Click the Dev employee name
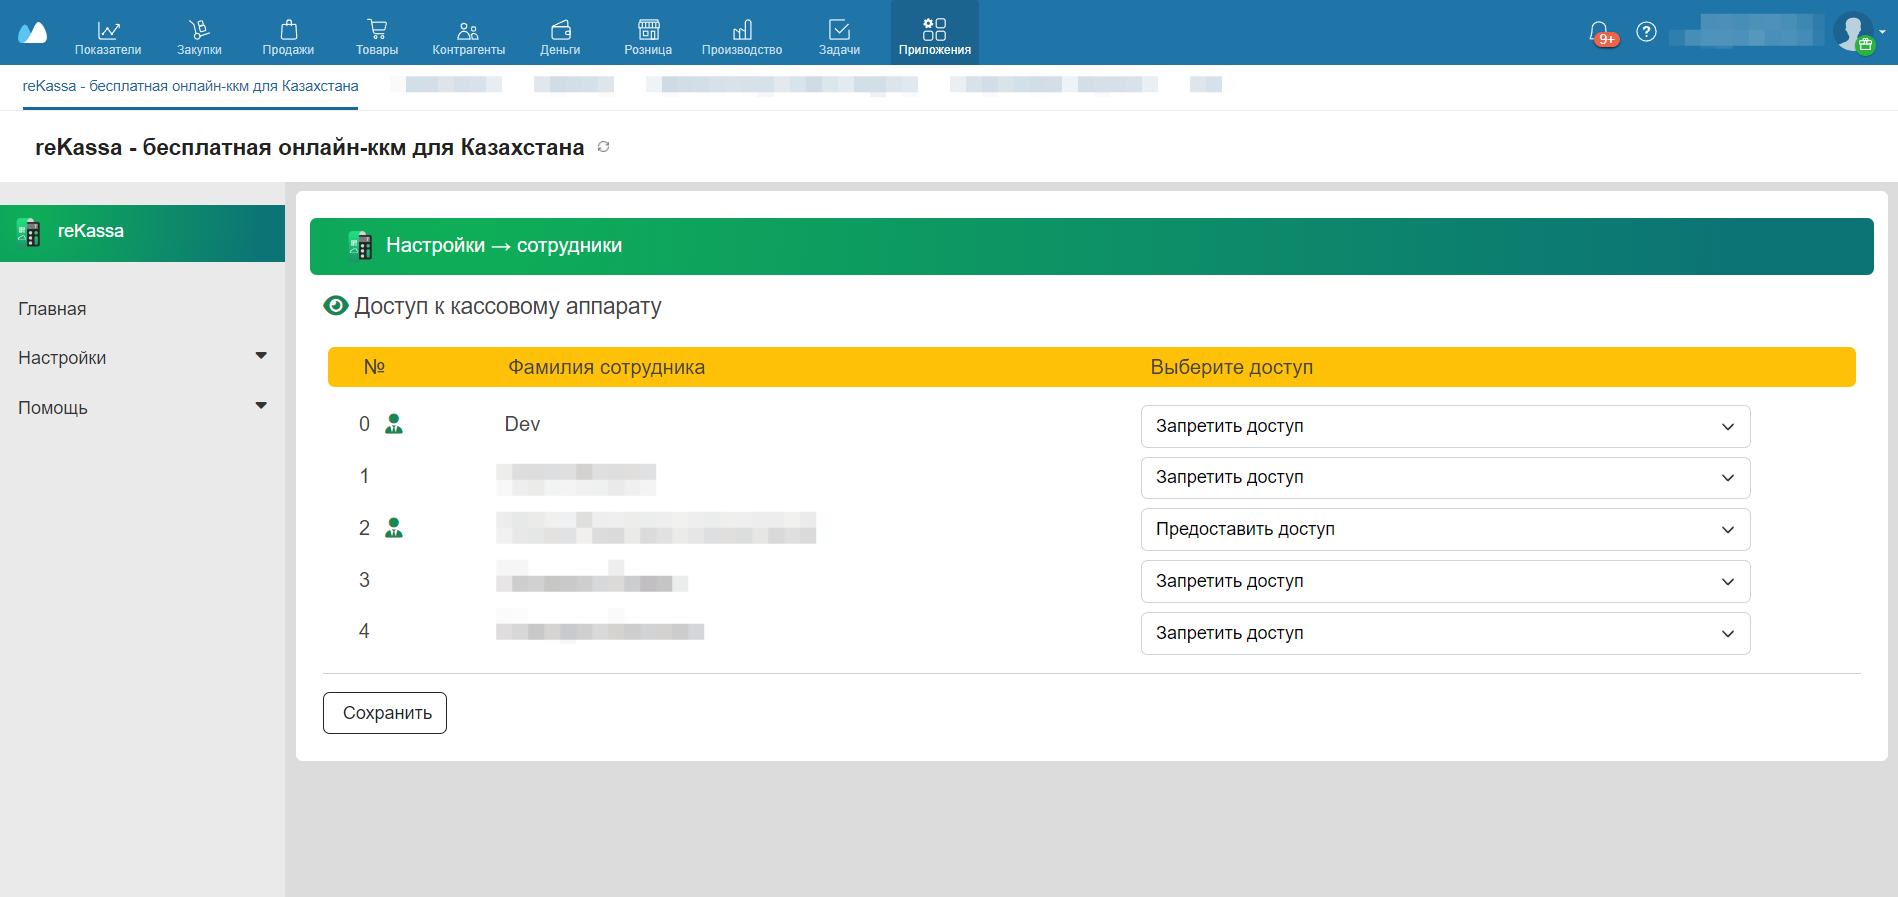Screen dimensions: 1898x897 (522, 424)
